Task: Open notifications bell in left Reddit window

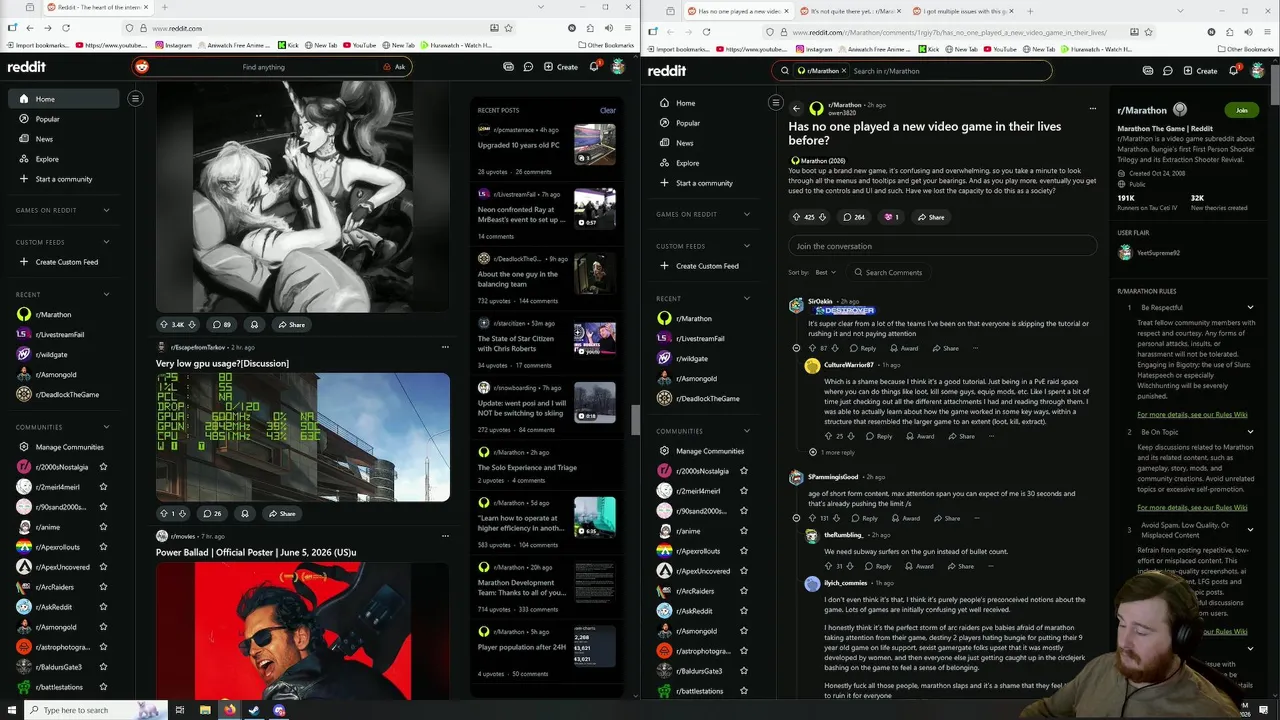Action: (x=593, y=67)
